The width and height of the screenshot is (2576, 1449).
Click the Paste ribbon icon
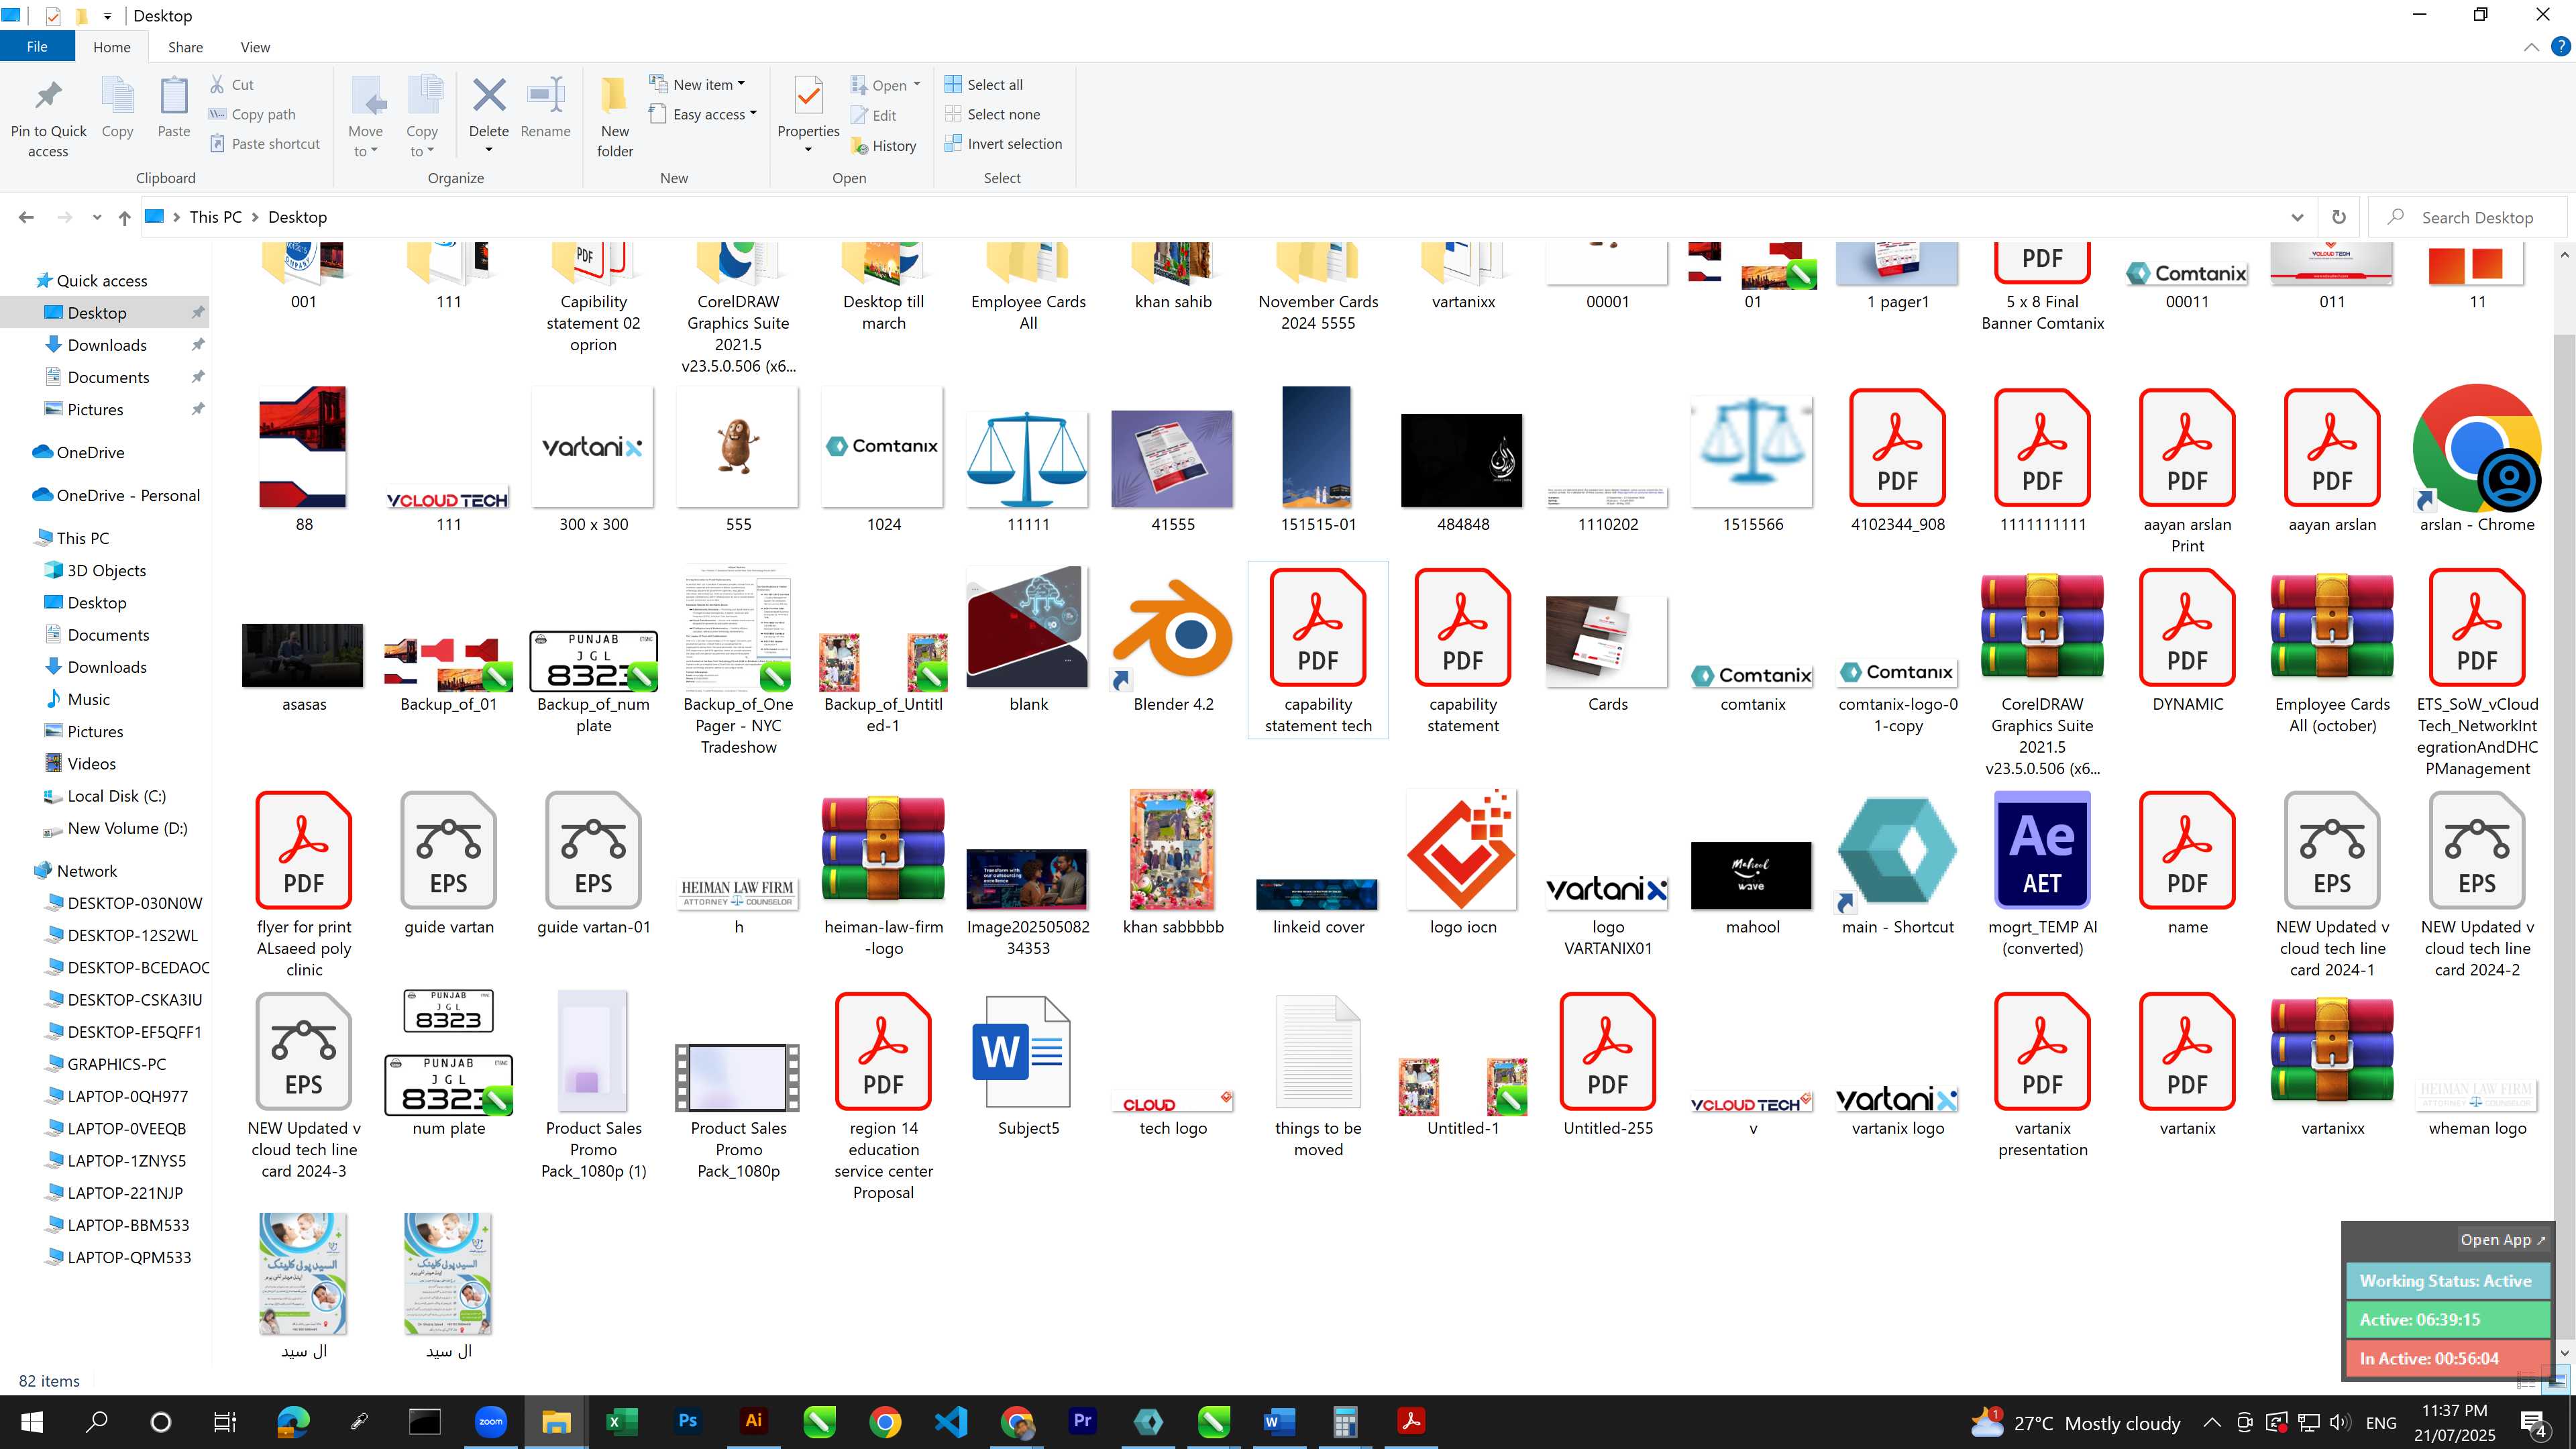click(x=173, y=96)
